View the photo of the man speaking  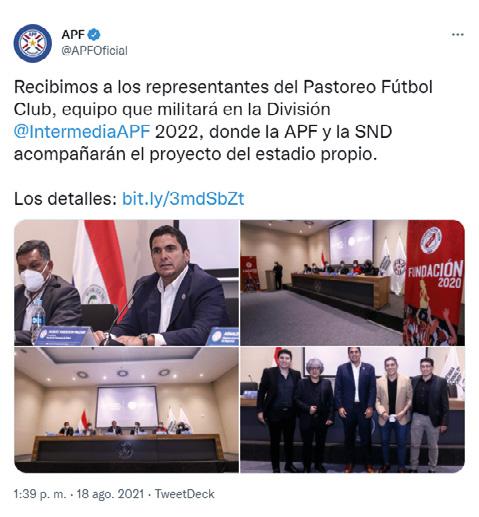tap(126, 282)
